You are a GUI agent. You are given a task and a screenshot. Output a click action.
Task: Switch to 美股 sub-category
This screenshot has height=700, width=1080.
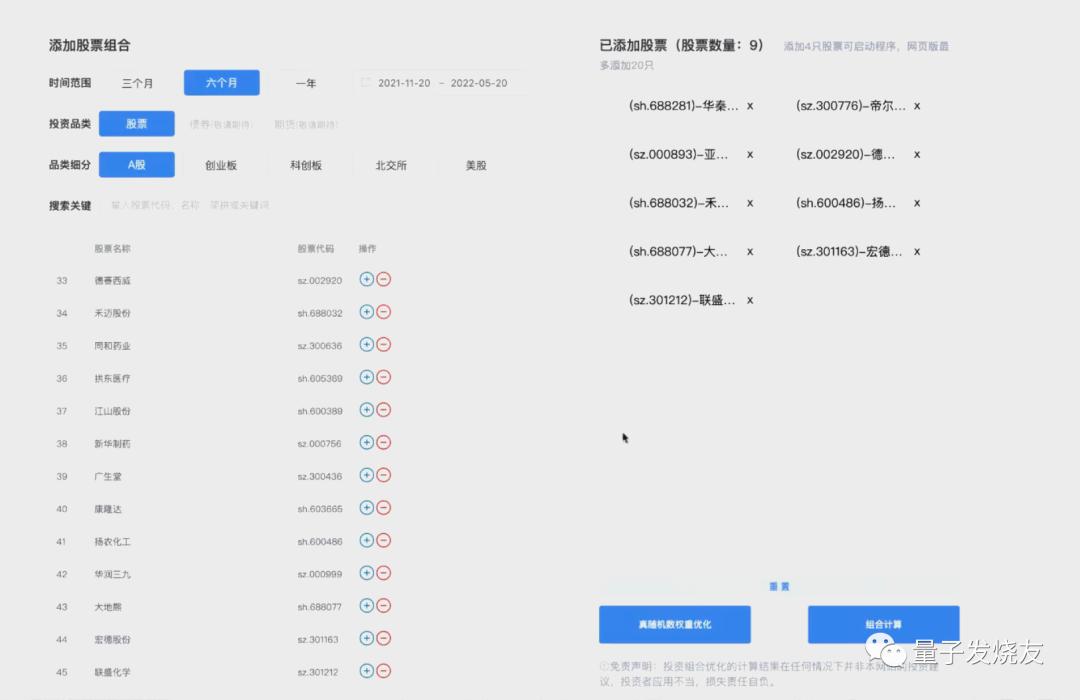(476, 165)
